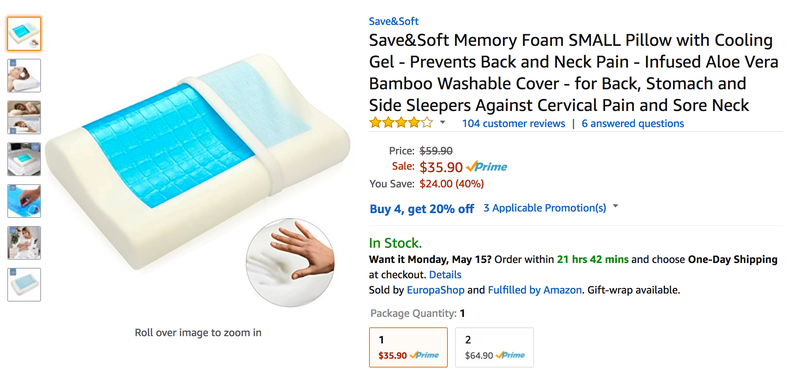This screenshot has width=800, height=378.
Task: Visit EuropaShop seller page
Action: tap(435, 290)
